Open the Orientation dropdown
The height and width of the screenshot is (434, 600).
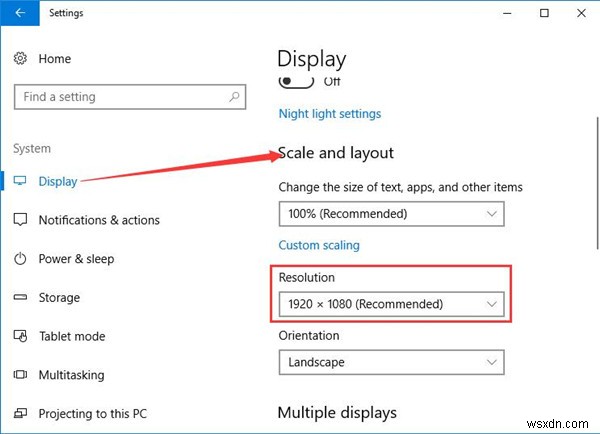(x=391, y=362)
